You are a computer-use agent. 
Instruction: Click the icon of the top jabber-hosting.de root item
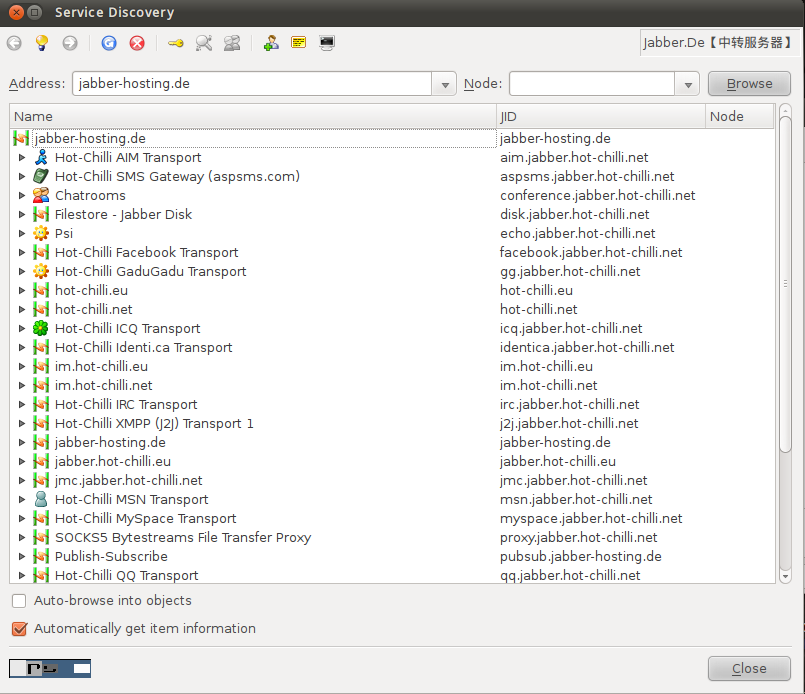point(21,138)
